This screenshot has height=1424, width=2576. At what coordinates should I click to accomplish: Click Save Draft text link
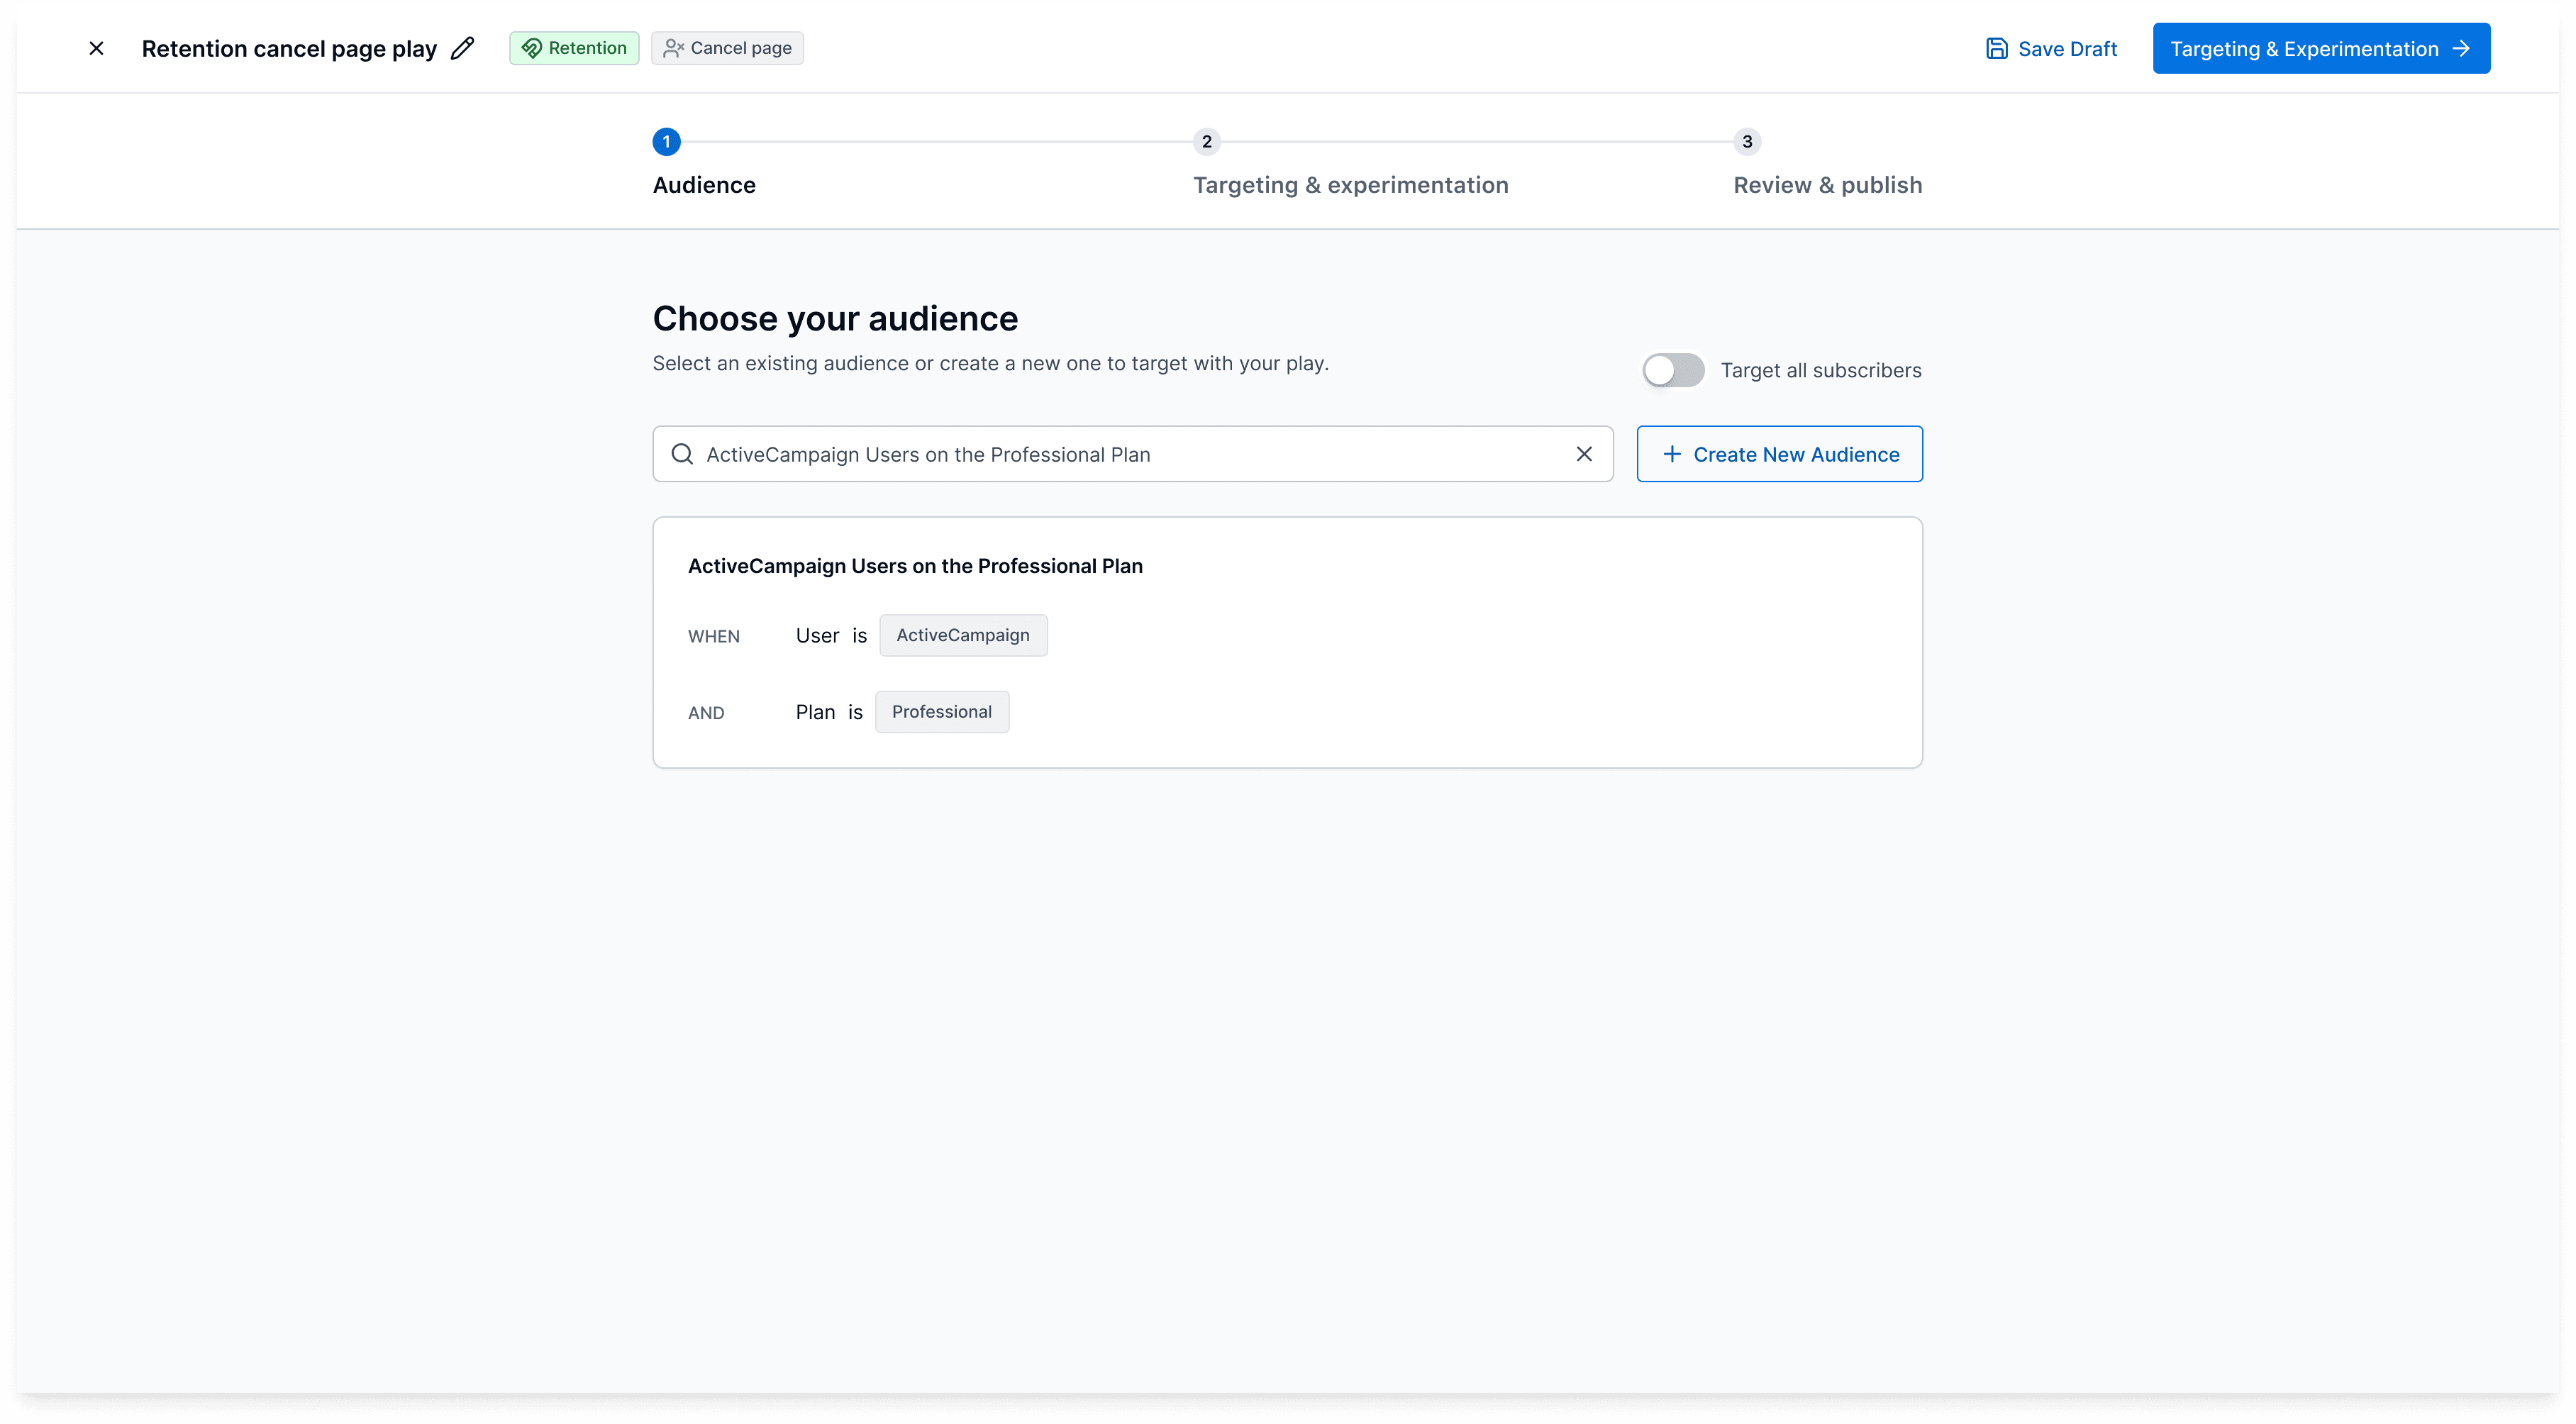coord(2067,49)
